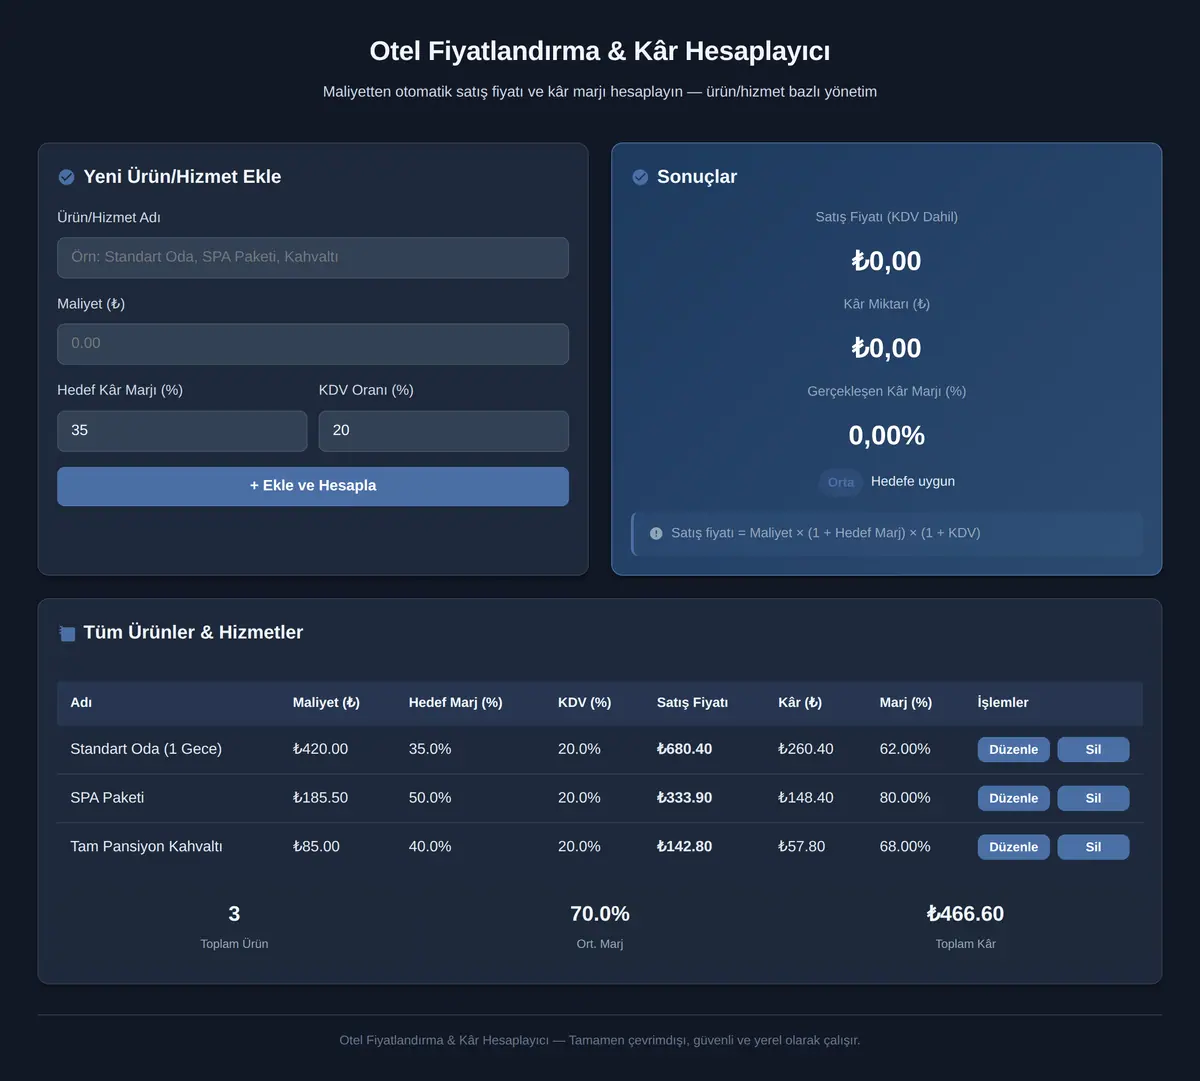This screenshot has height=1081, width=1200.
Task: Focus the Ürün/Hizmet Adı input field
Action: point(313,257)
